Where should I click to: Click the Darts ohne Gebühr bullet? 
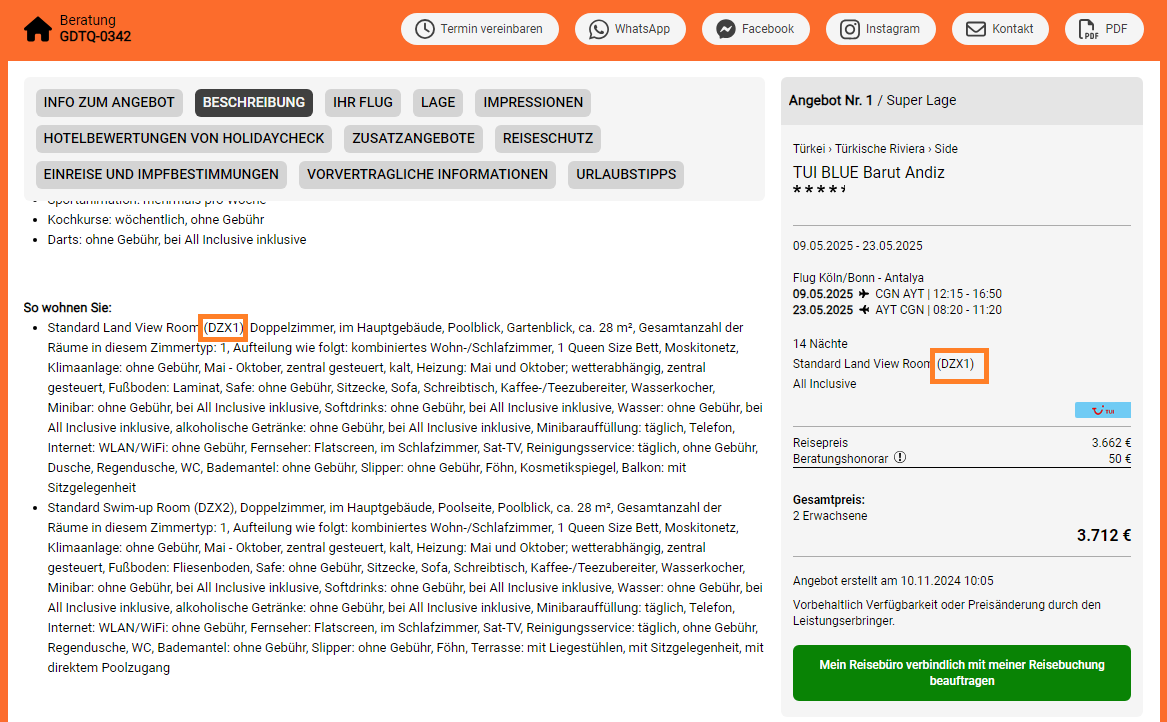(176, 240)
